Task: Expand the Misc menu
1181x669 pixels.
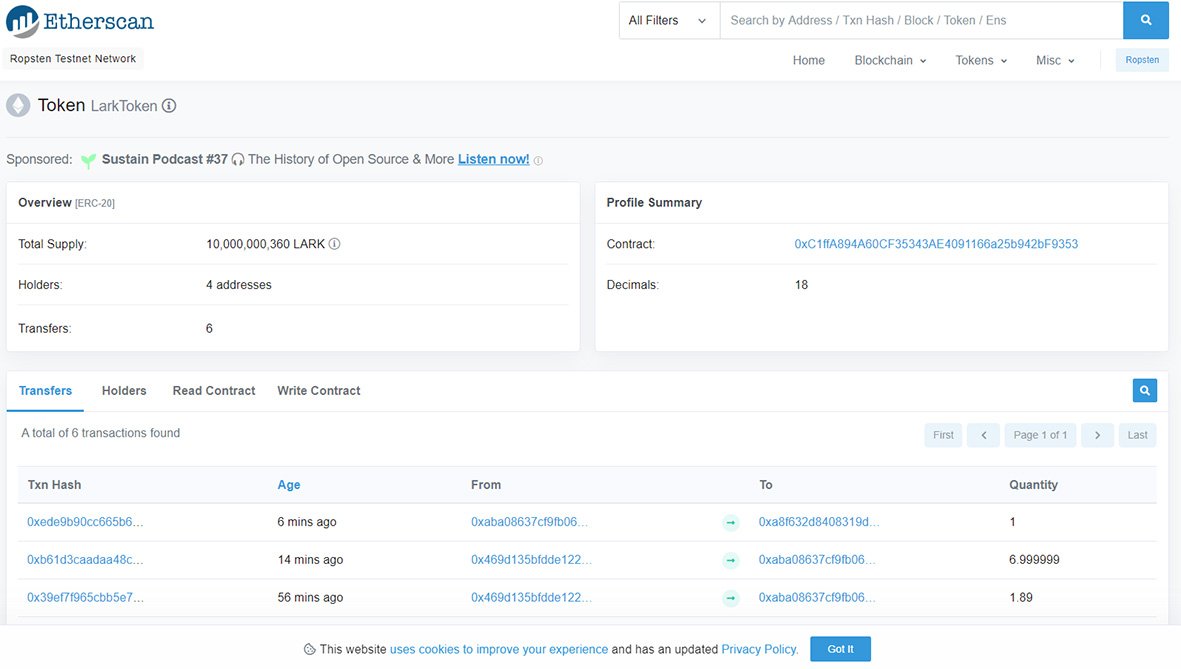Action: pyautogui.click(x=1055, y=60)
